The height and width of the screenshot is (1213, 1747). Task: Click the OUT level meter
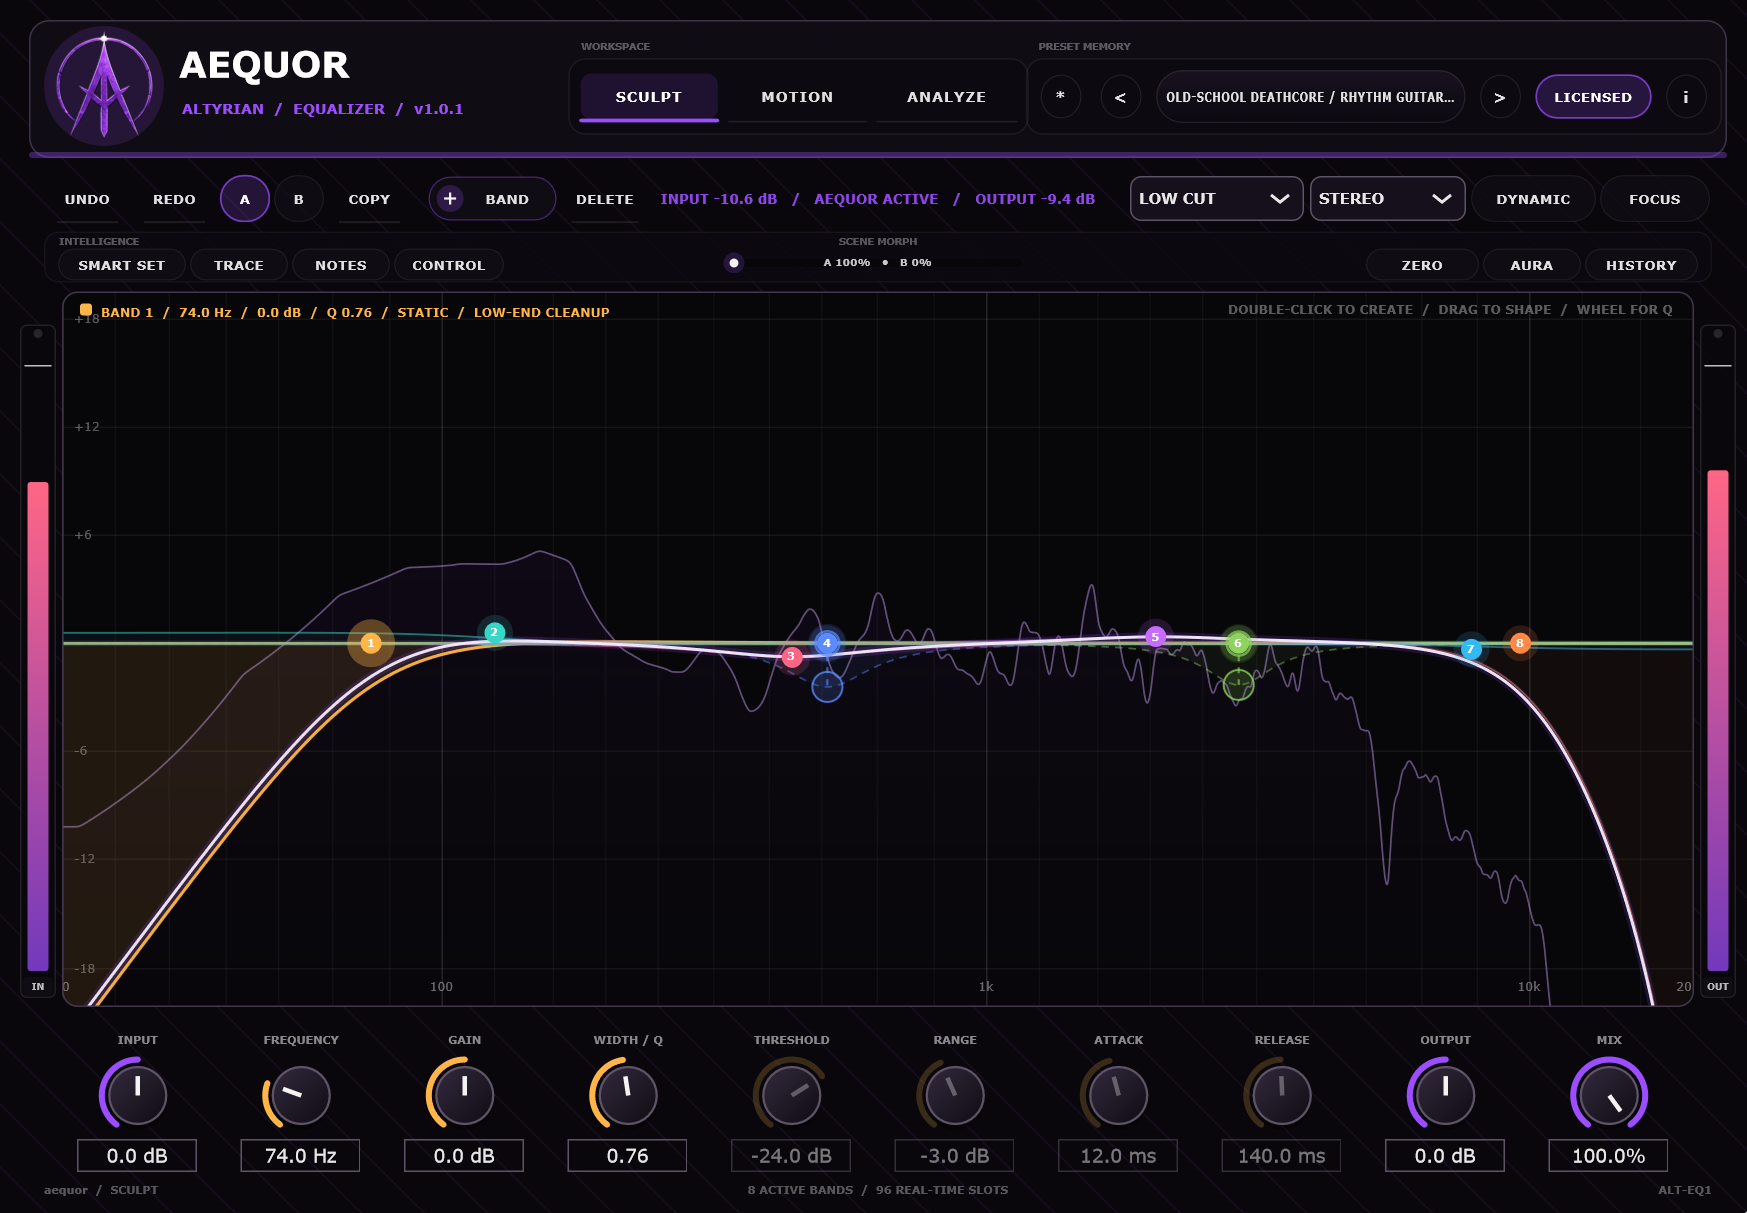[x=1718, y=660]
